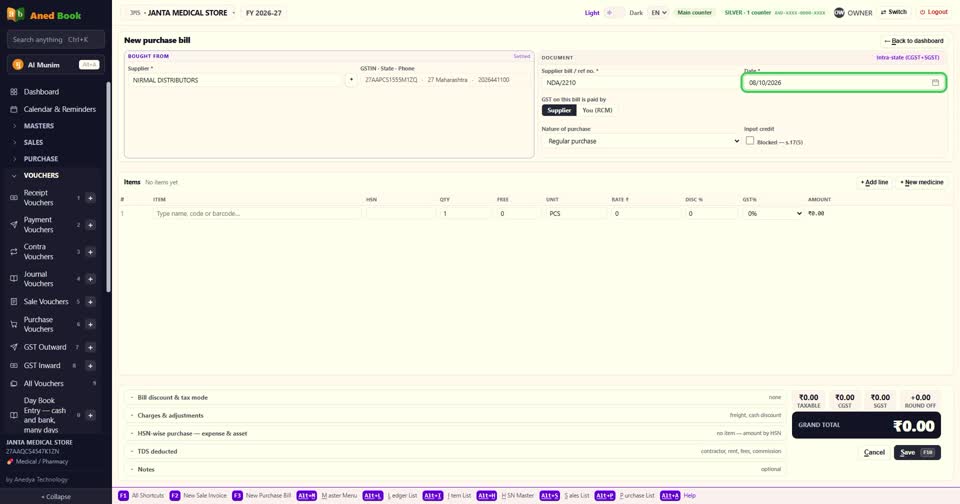Click the Search anything box
Screen dimensions: 960x504
point(56,39)
